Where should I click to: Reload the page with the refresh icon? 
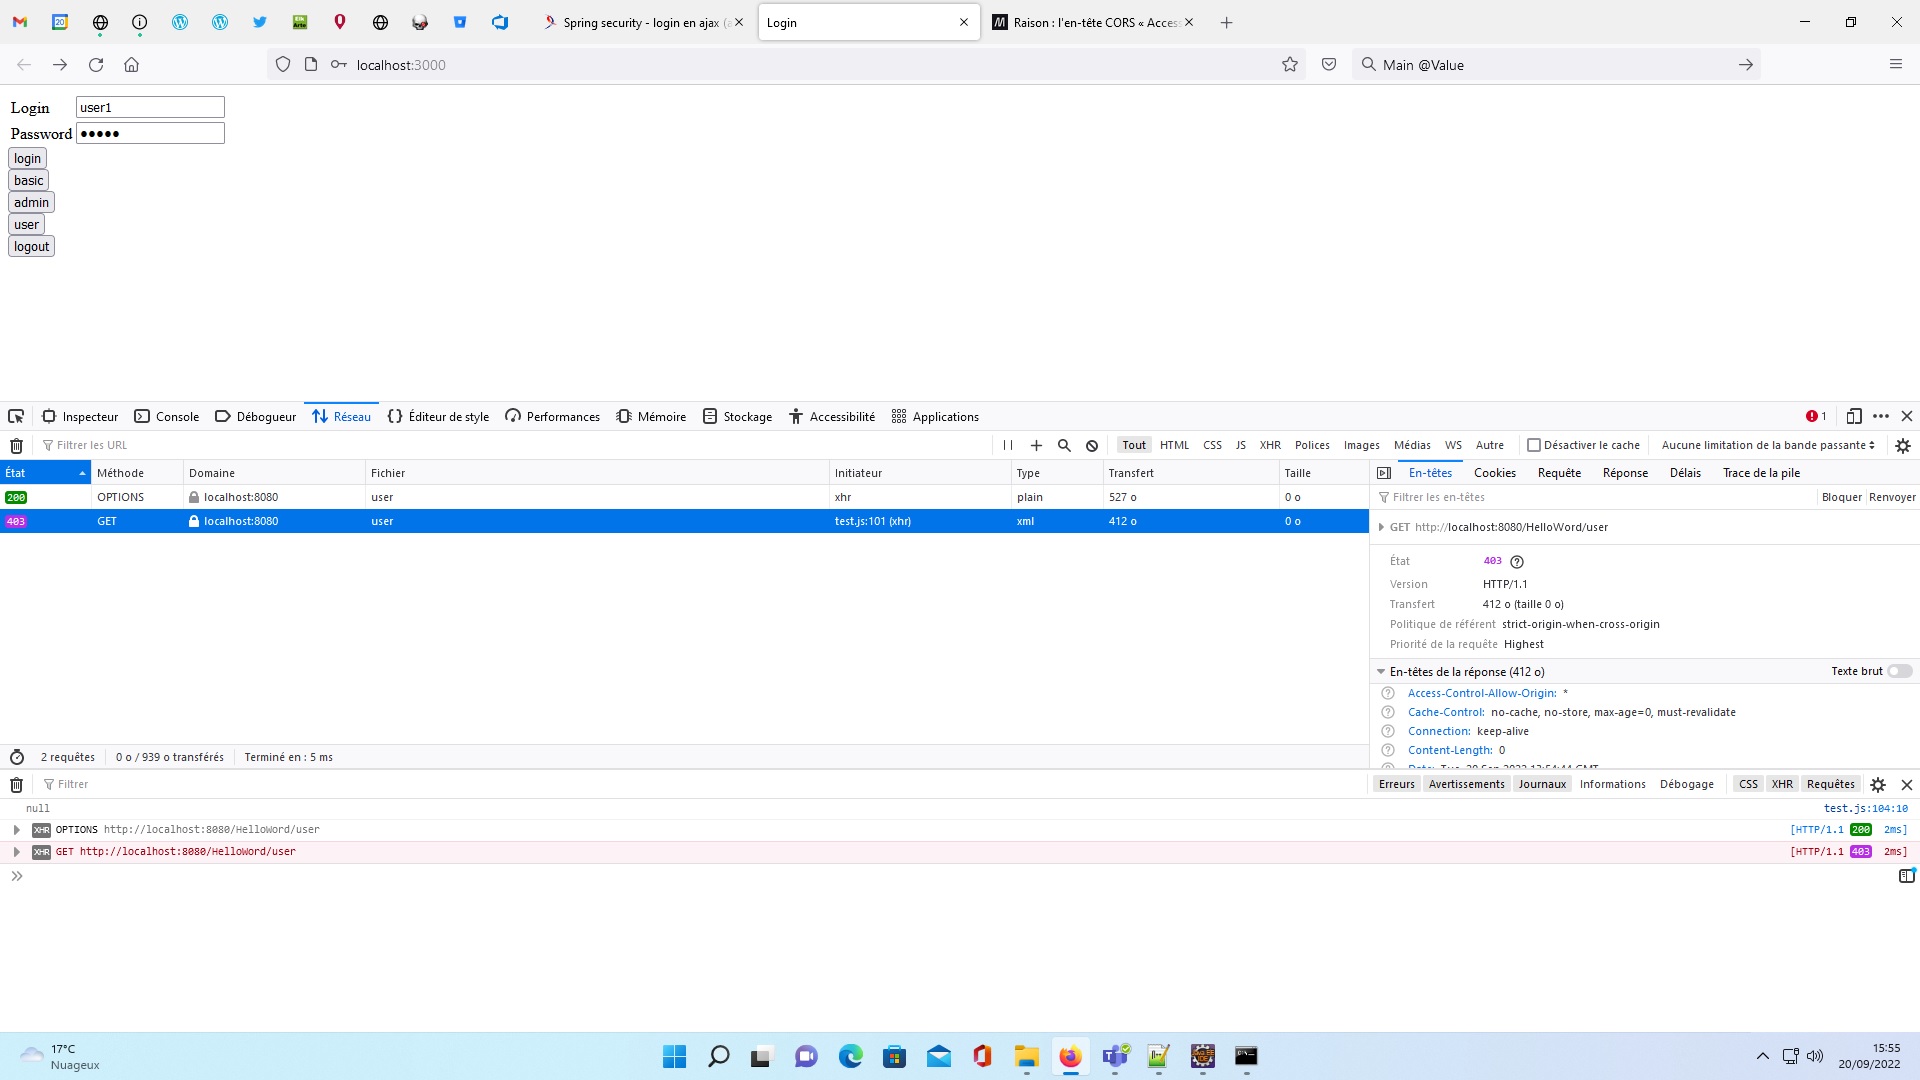96,65
